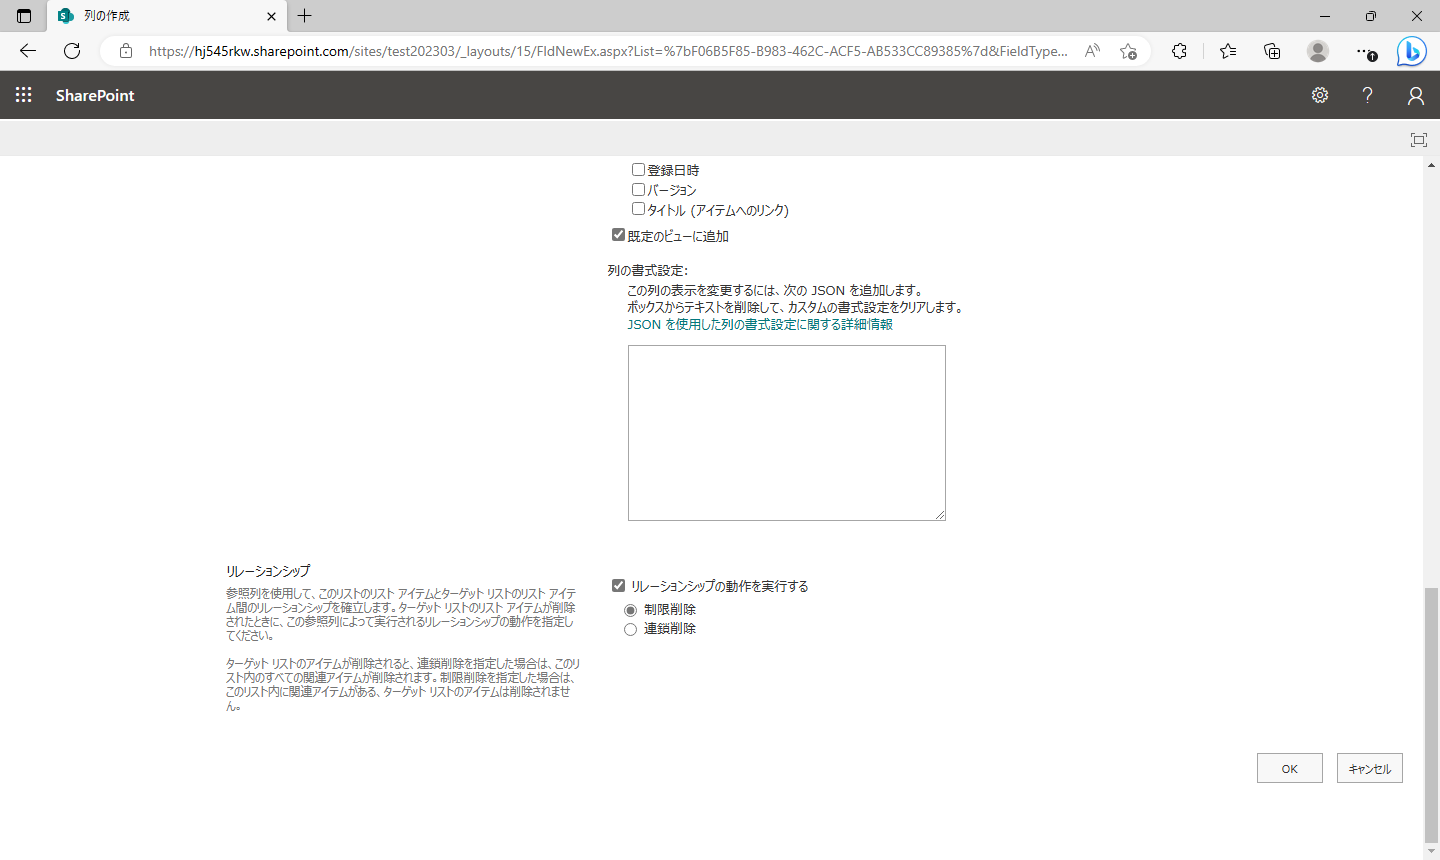
Task: Open Read aloud in address bar
Action: (x=1092, y=51)
